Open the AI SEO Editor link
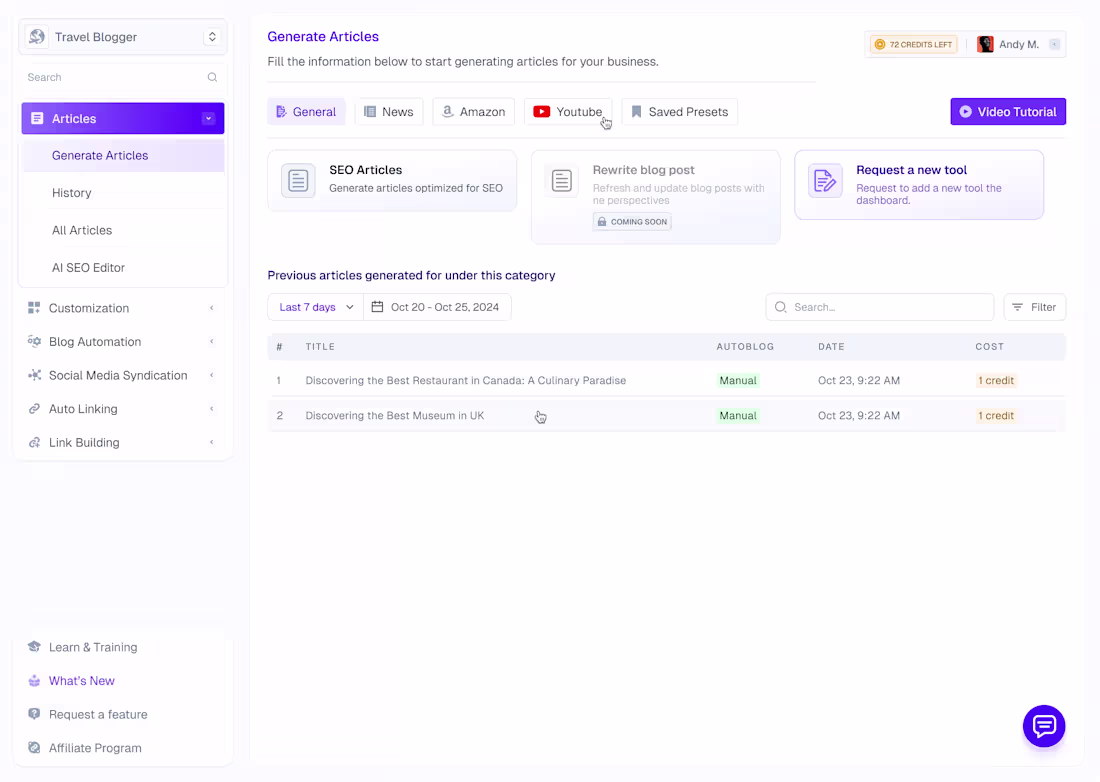The height and width of the screenshot is (782, 1100). click(89, 267)
